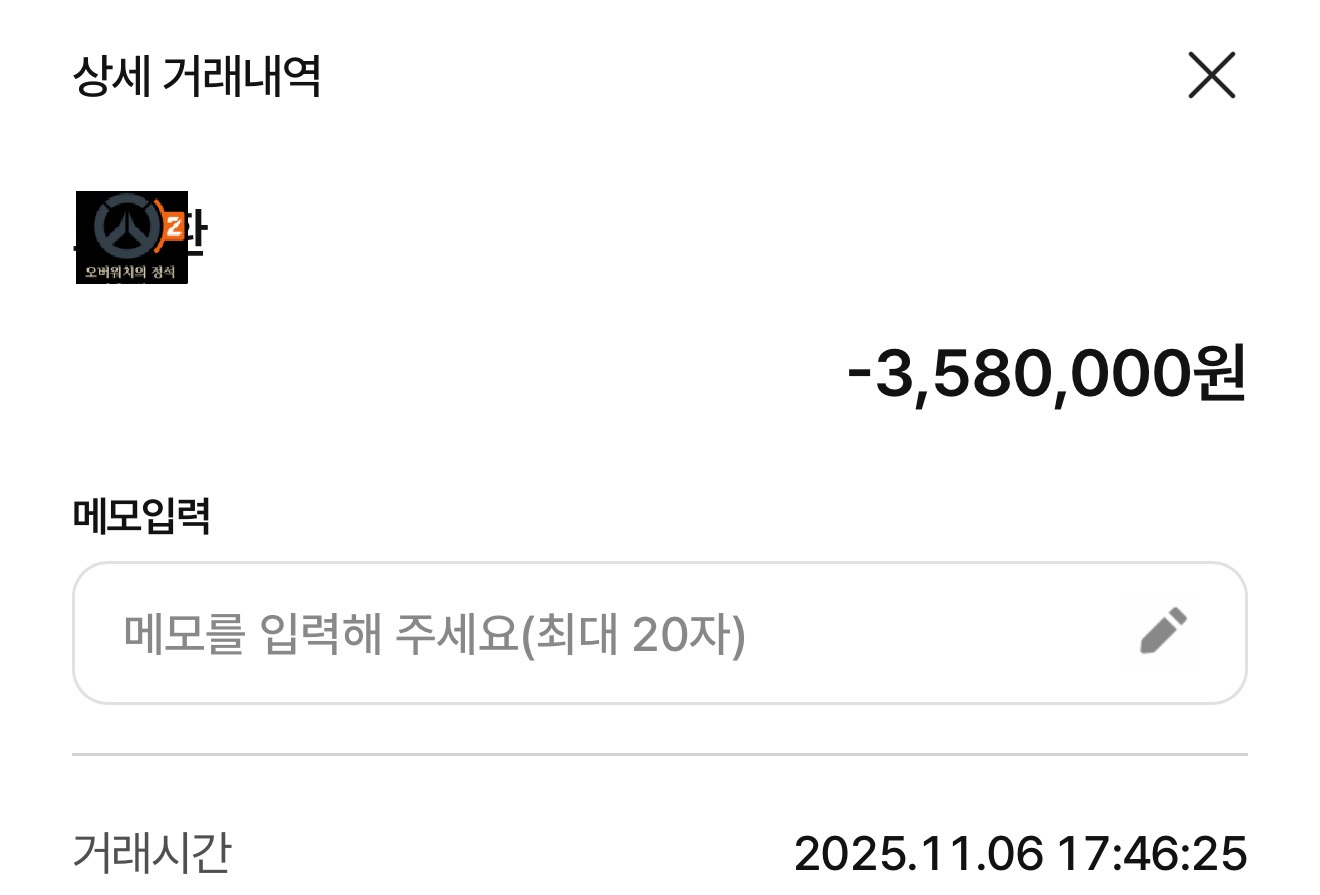Tap the pencil edit icon in memo box
1320x895 pixels.
[x=1165, y=632]
